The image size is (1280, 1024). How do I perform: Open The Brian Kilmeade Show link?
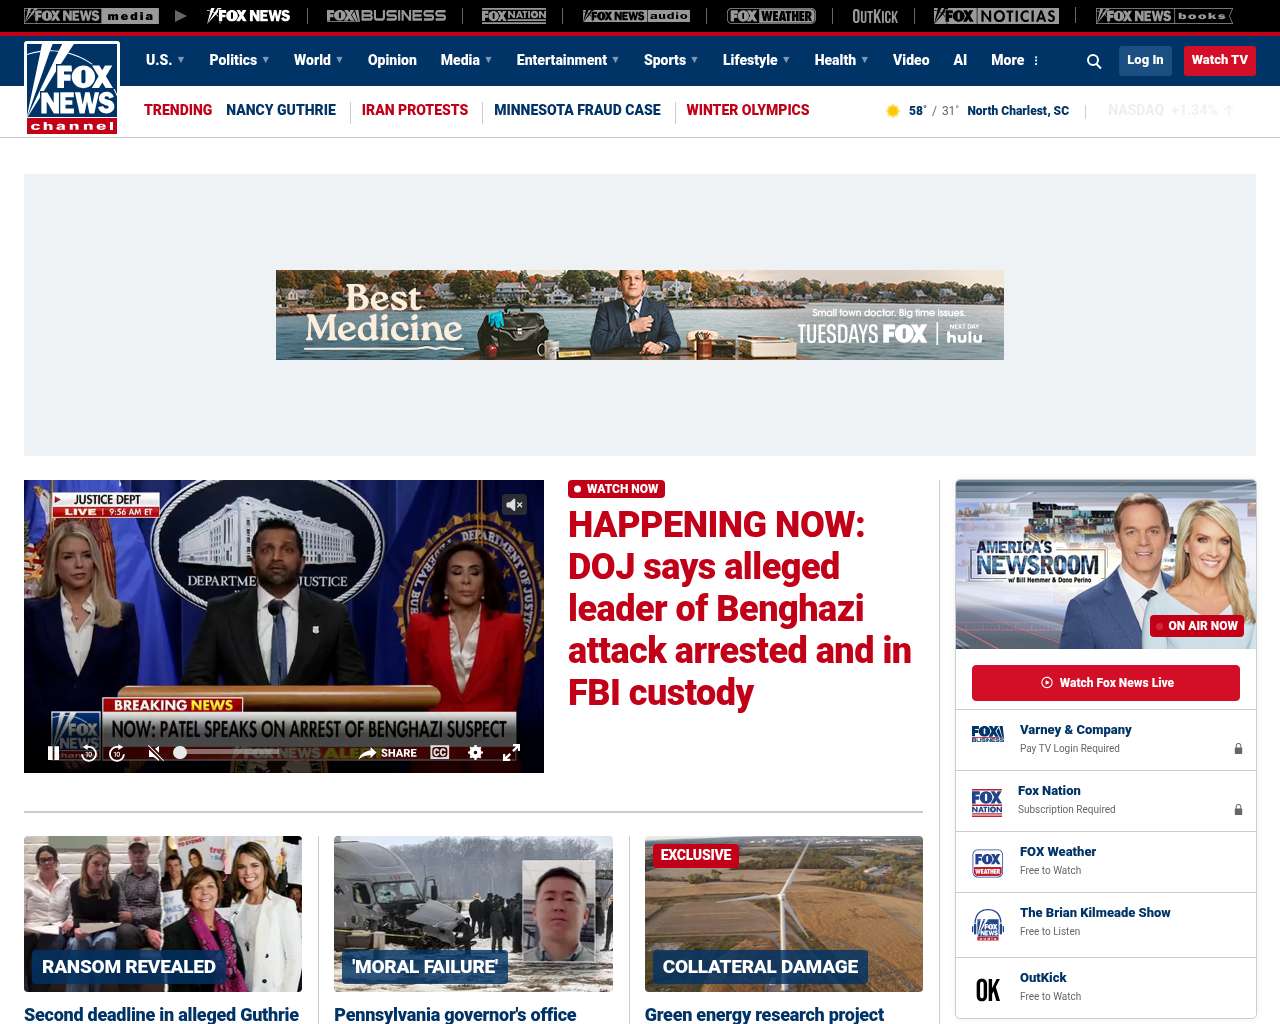[1095, 913]
